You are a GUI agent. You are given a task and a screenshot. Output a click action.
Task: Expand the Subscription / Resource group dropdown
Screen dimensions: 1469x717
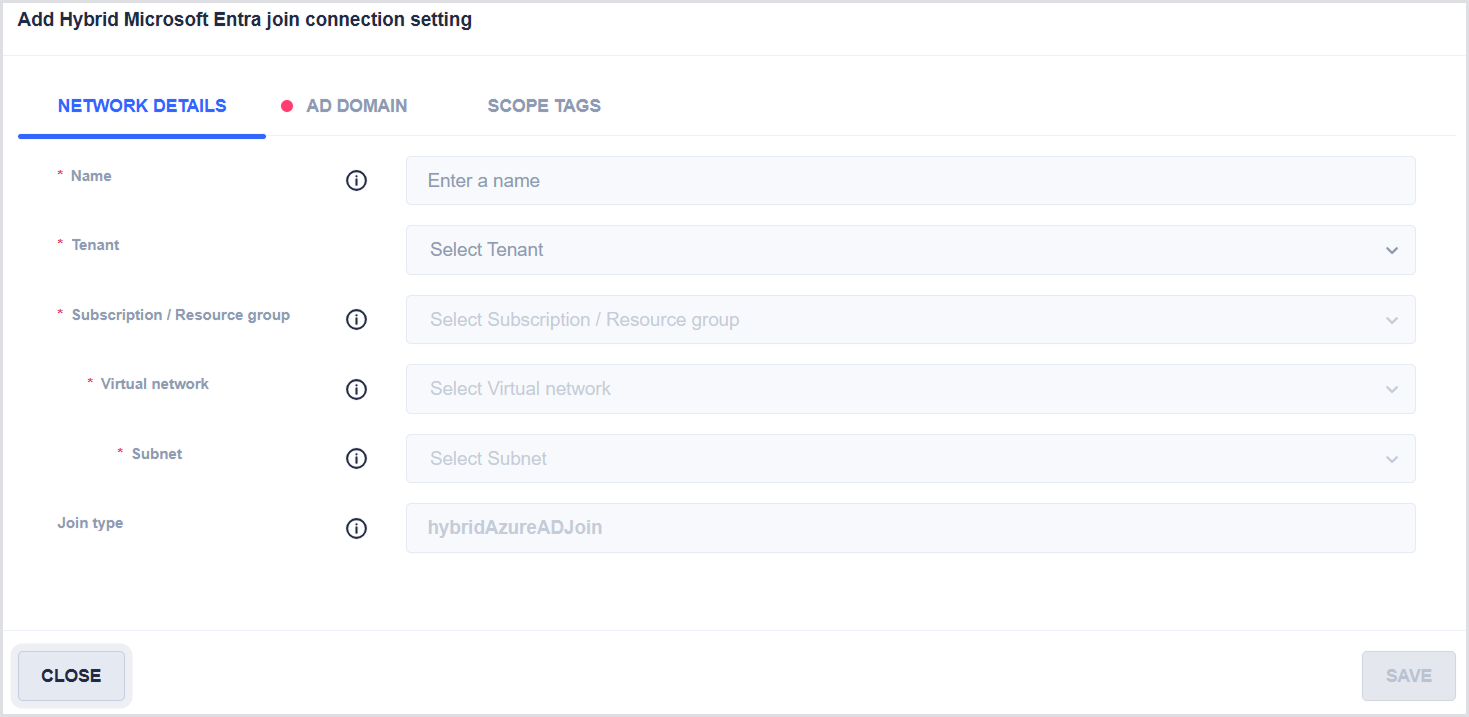(x=910, y=320)
